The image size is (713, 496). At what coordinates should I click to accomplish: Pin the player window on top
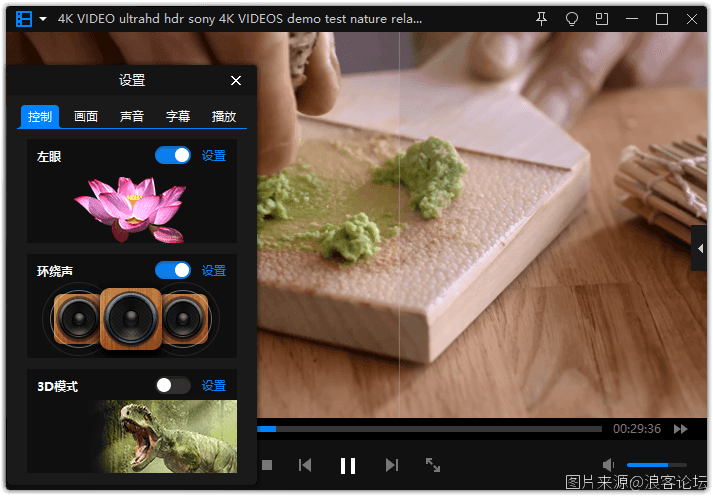point(541,19)
